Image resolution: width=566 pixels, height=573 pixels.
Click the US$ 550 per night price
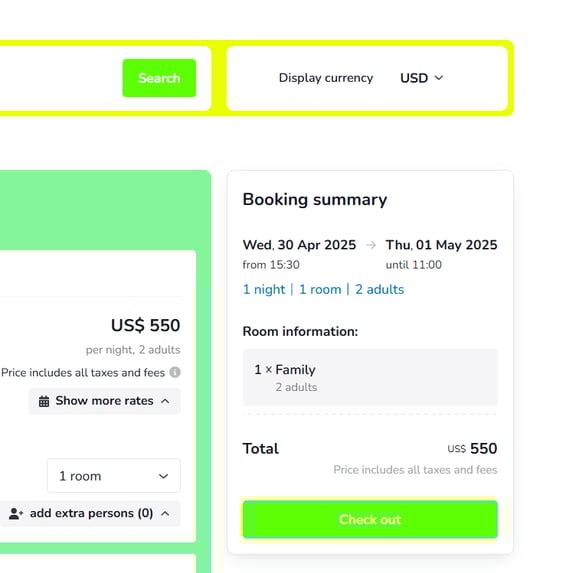tap(145, 325)
